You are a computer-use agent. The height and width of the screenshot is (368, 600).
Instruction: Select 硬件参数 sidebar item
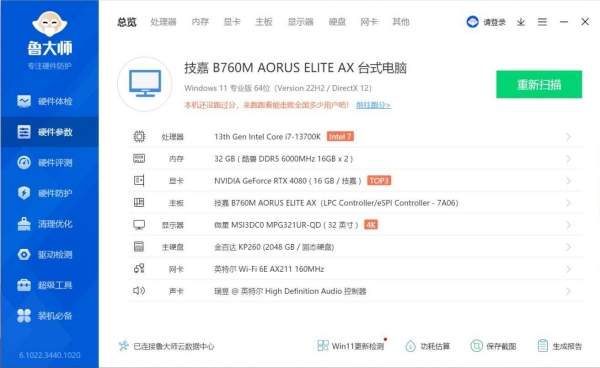pos(50,132)
